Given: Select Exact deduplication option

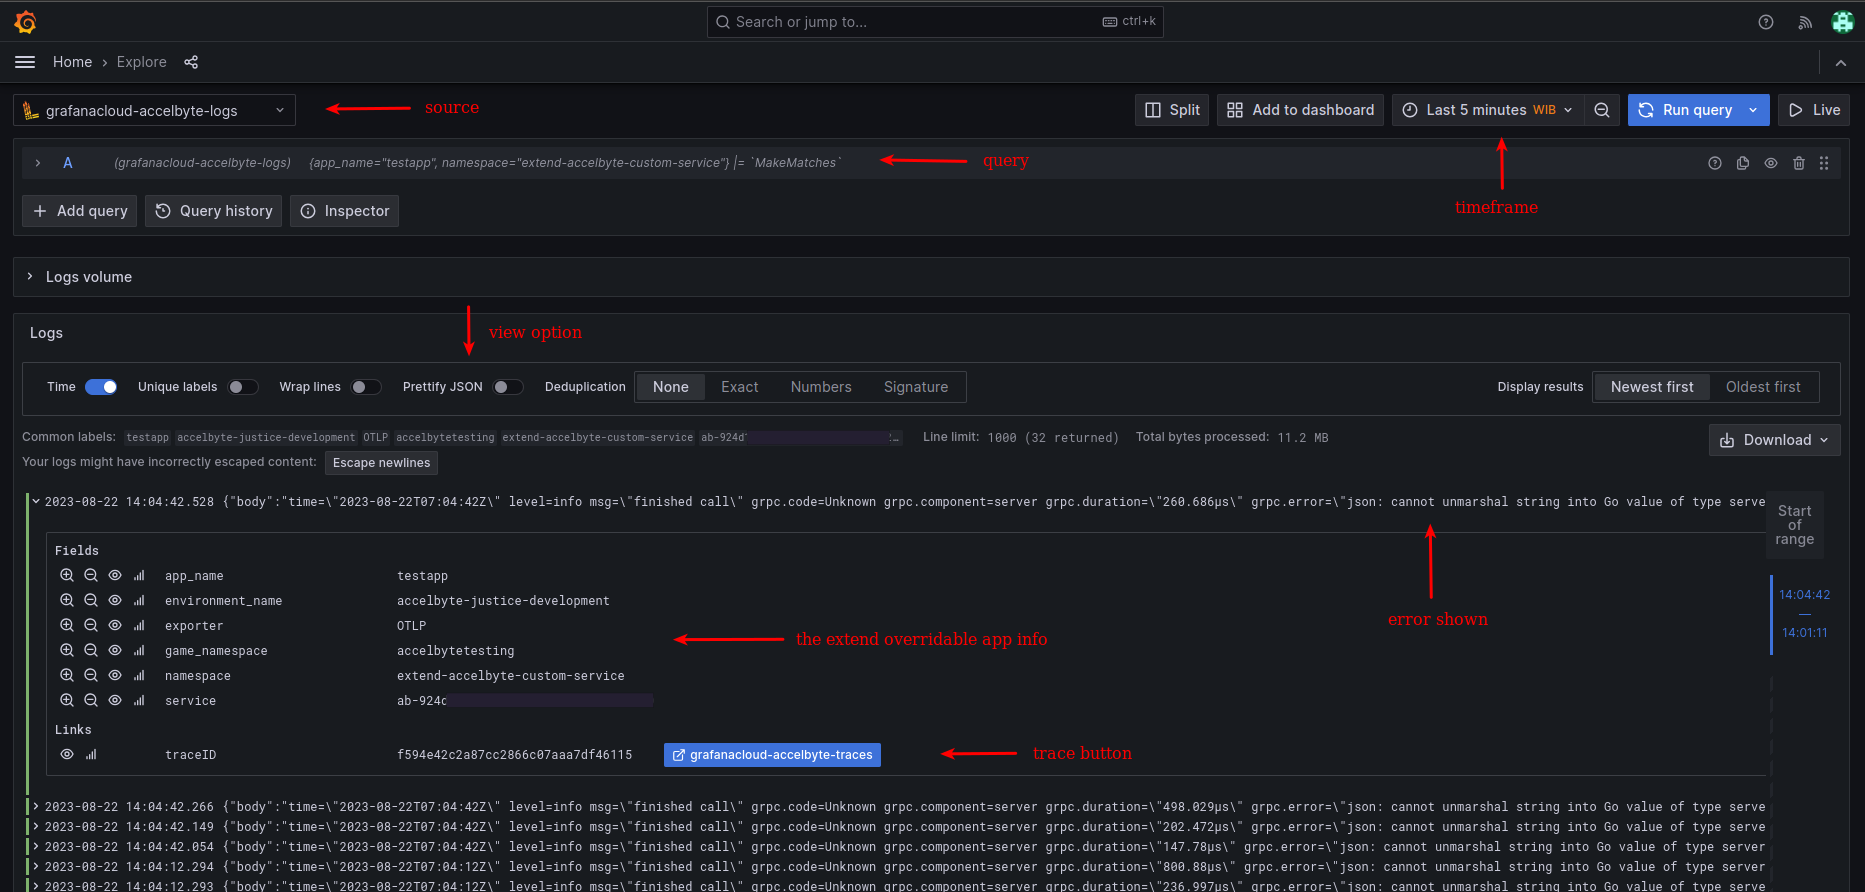Looking at the screenshot, I should (740, 387).
